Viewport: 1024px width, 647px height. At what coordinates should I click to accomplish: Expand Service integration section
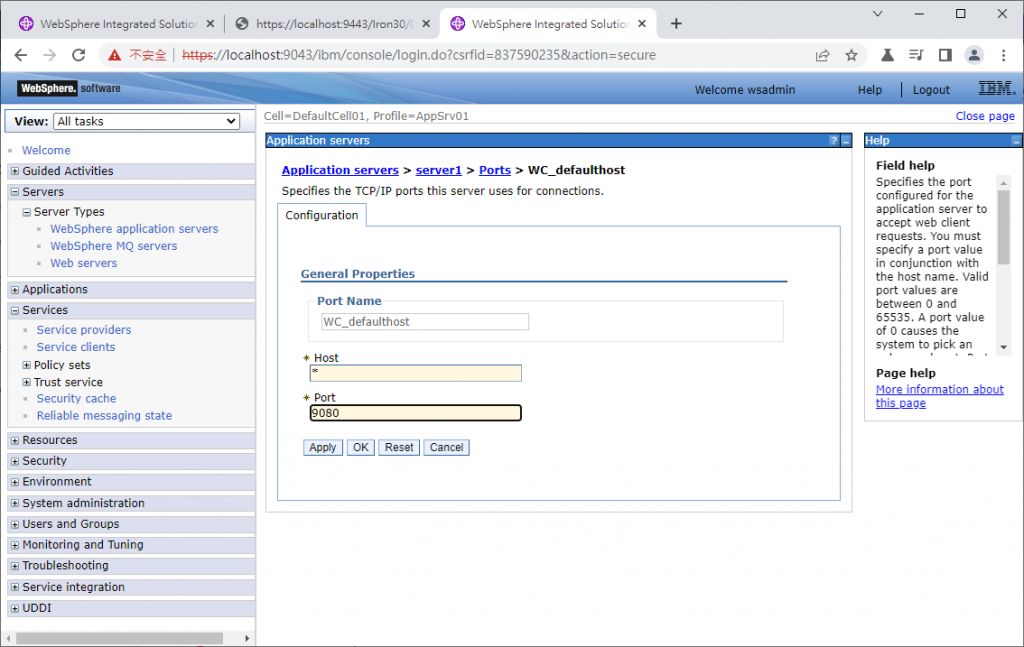(15, 587)
